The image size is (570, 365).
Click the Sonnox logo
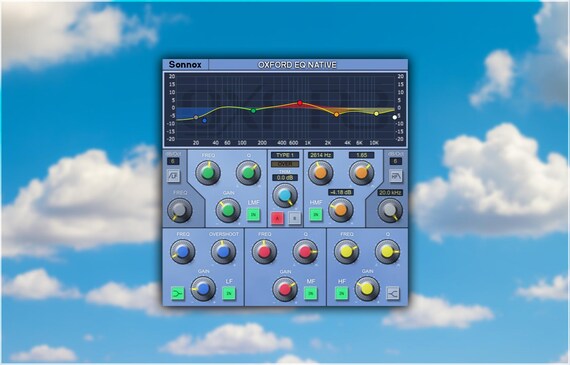(x=185, y=65)
